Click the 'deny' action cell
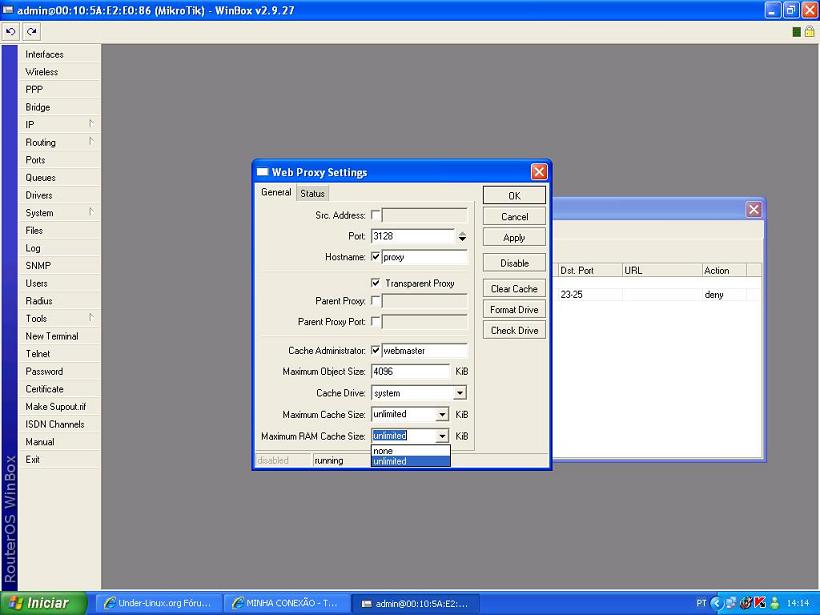 (x=724, y=294)
